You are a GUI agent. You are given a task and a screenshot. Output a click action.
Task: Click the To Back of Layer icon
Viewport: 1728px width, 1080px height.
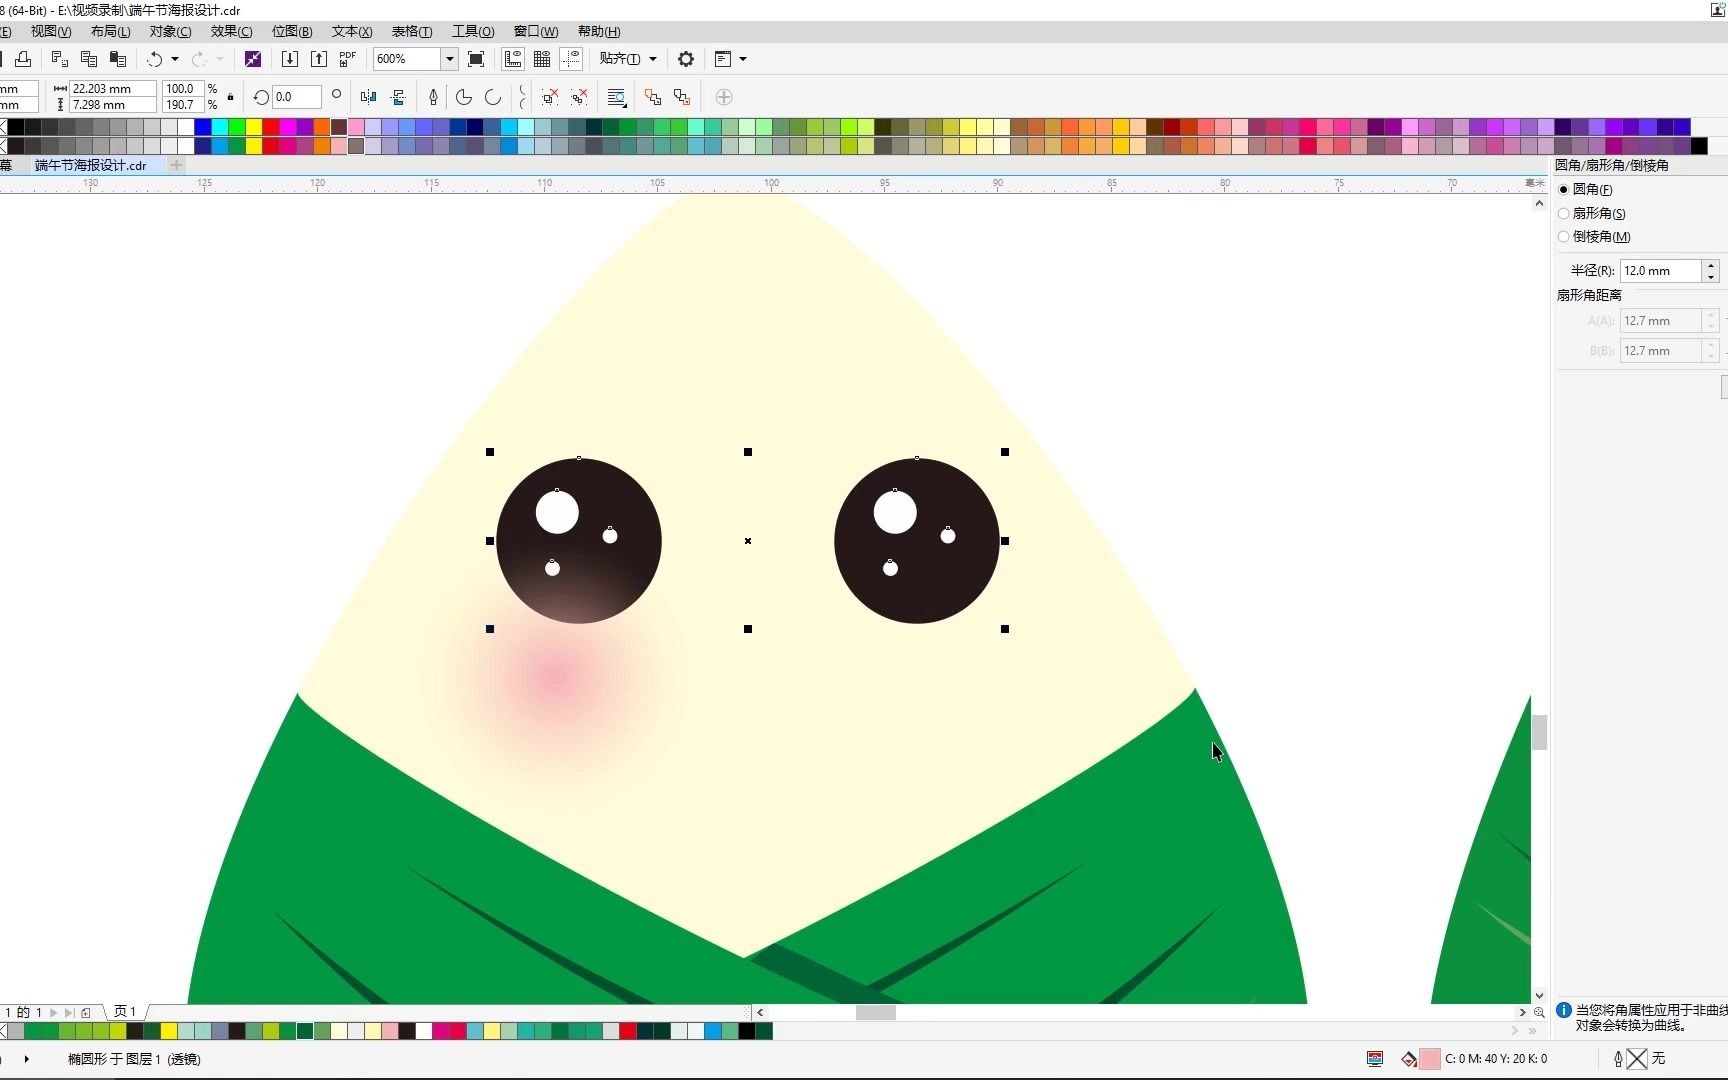(682, 97)
